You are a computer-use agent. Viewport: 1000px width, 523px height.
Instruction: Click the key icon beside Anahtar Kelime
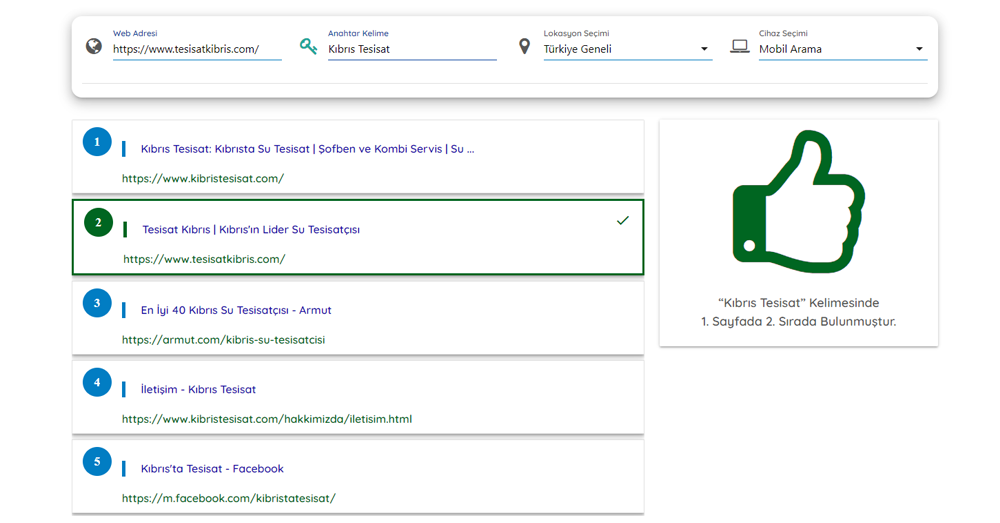tap(309, 46)
